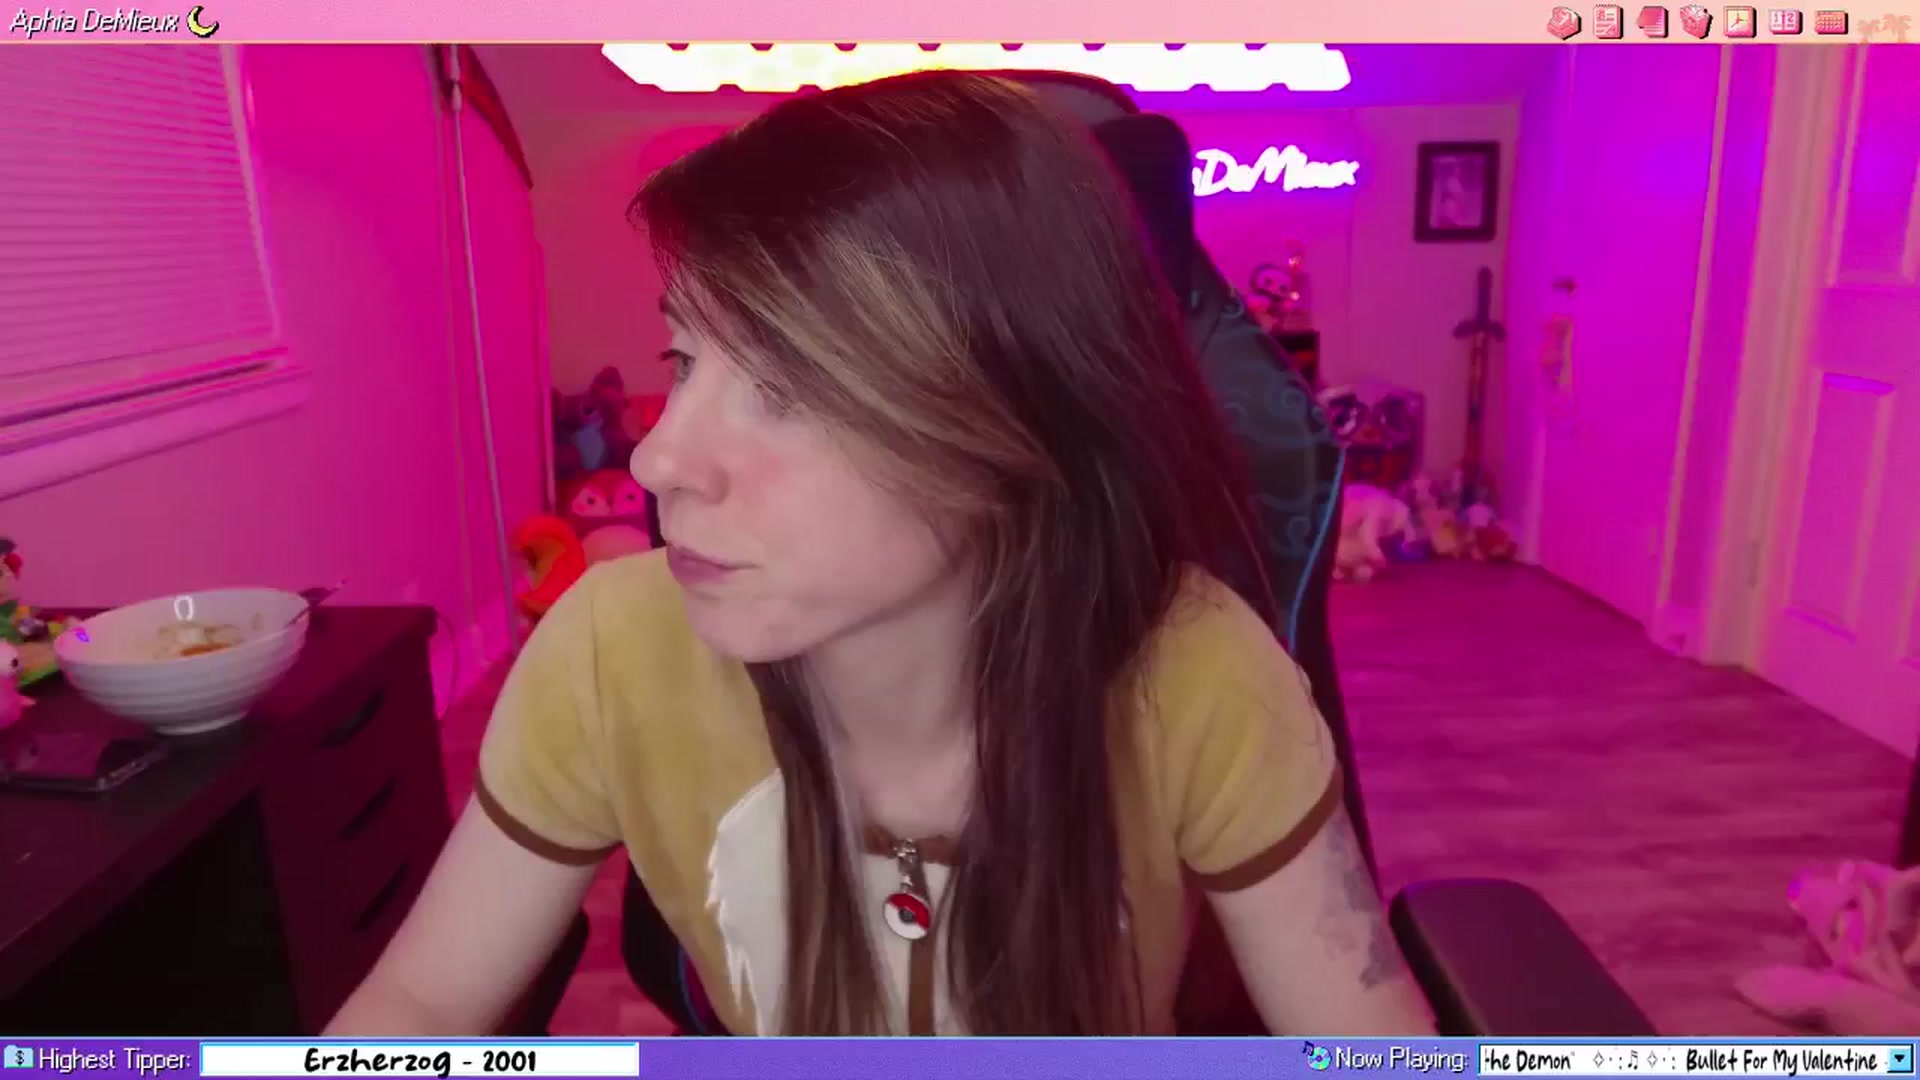This screenshot has height=1080, width=1920.
Task: Click the pink monthly calendar grid icon
Action: [x=1830, y=22]
